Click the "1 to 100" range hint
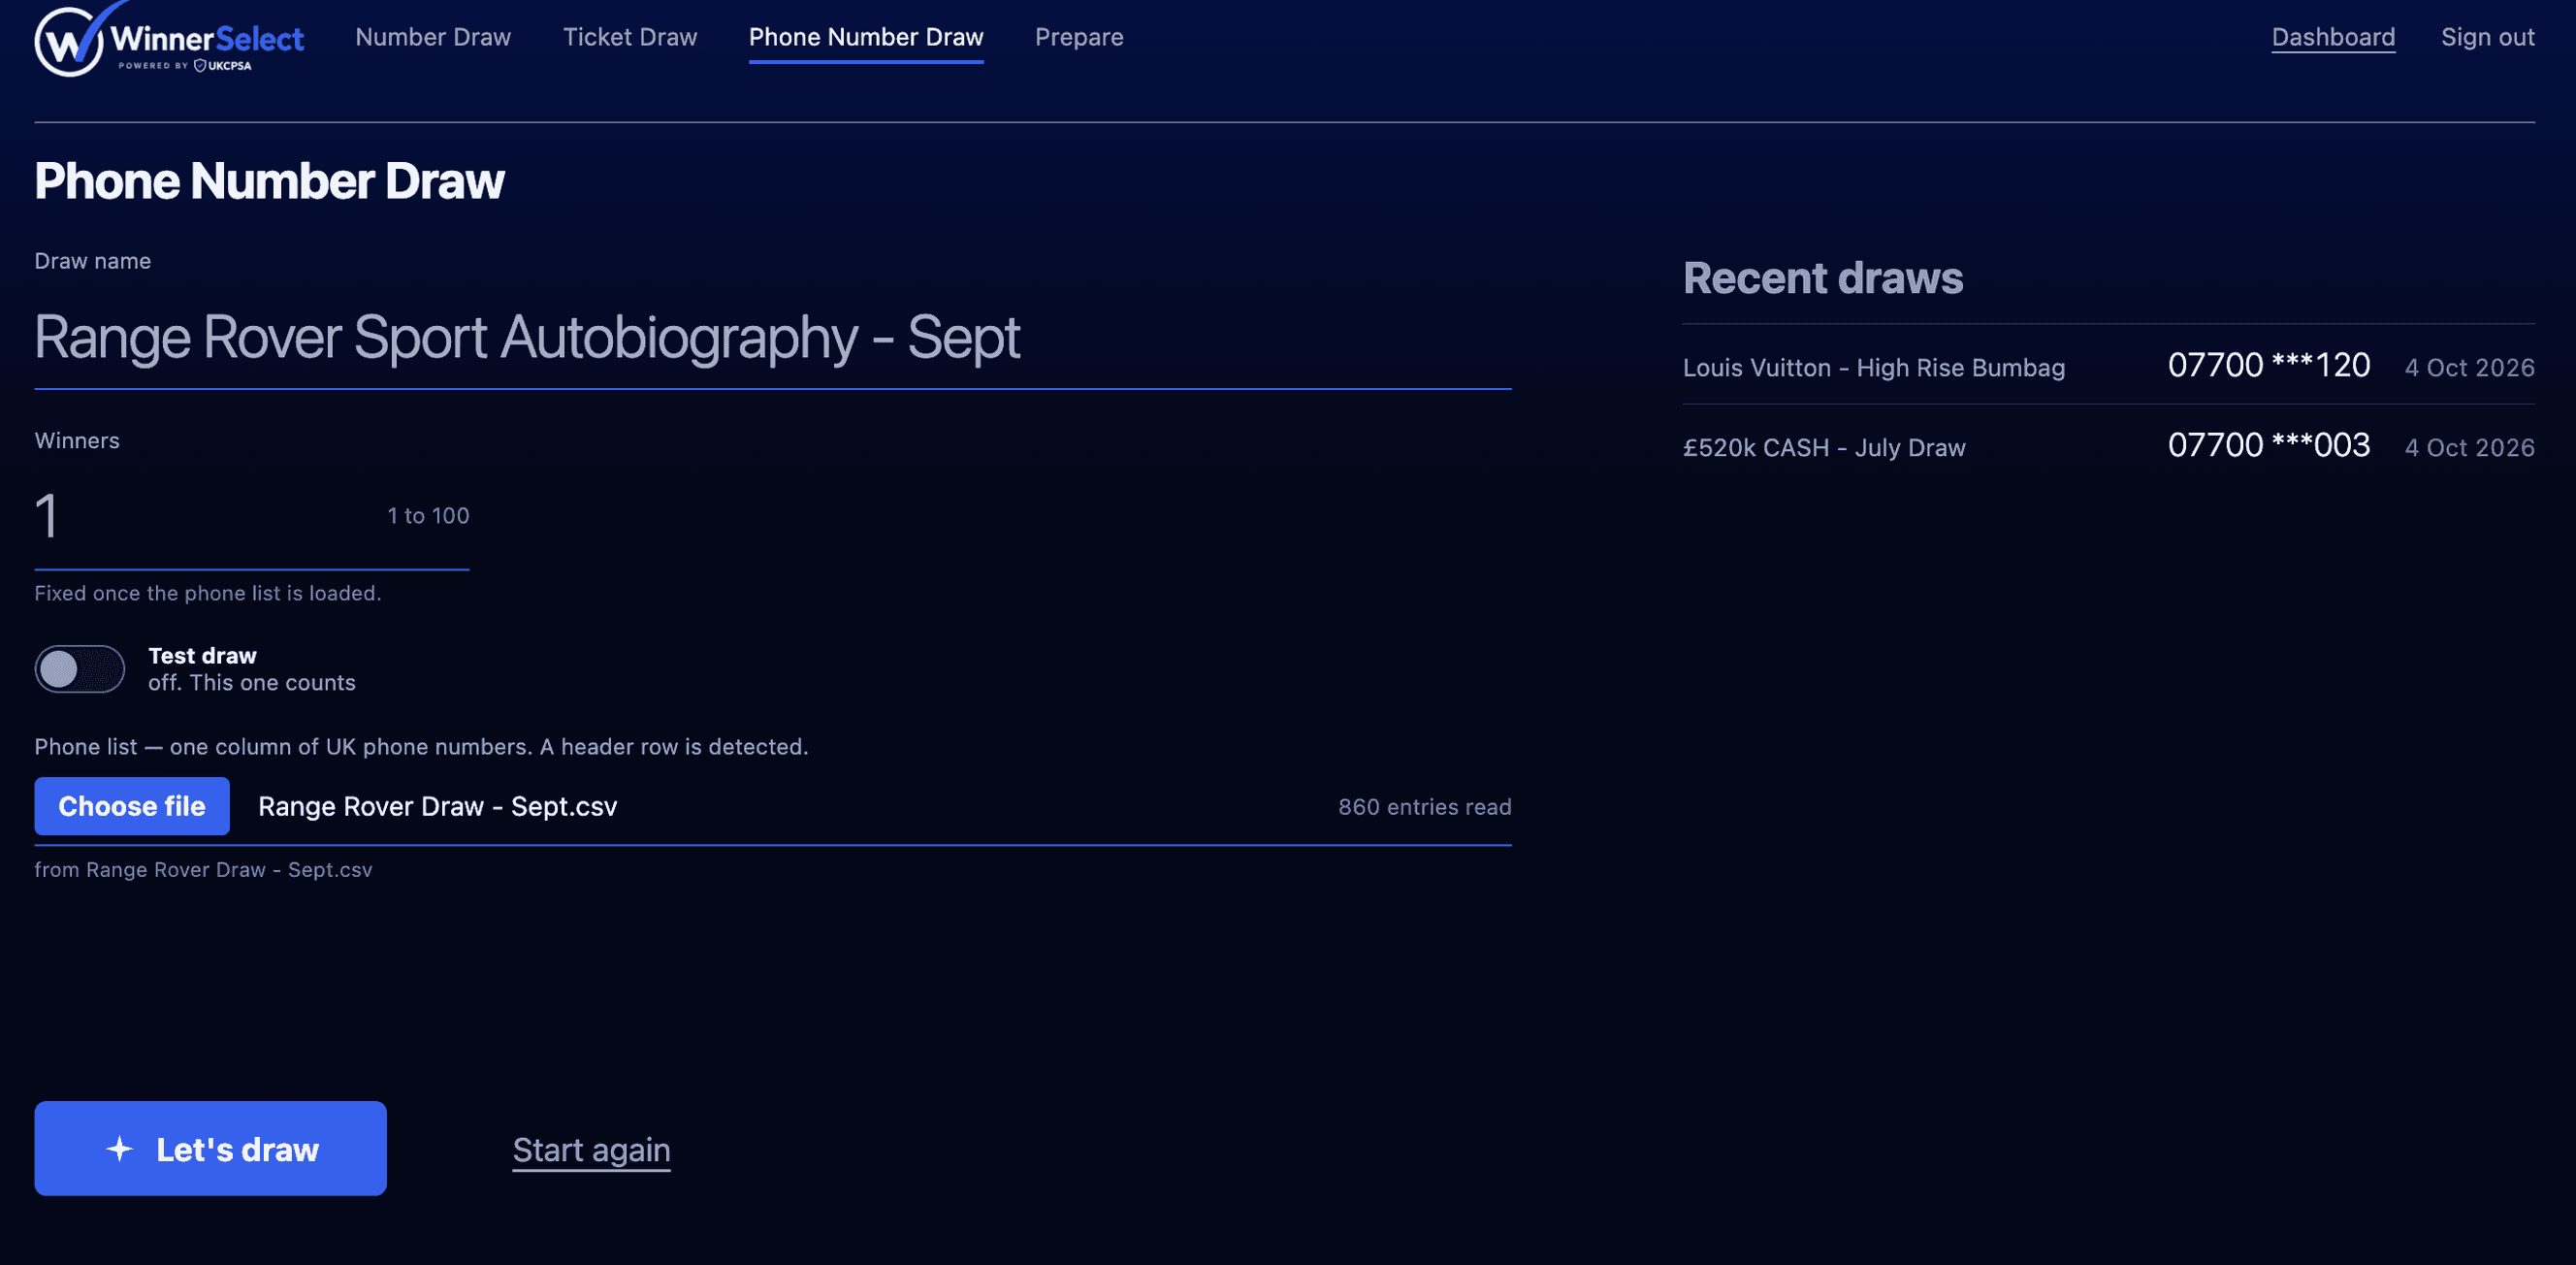Screen dimensions: 2576x1265 [x=428, y=516]
